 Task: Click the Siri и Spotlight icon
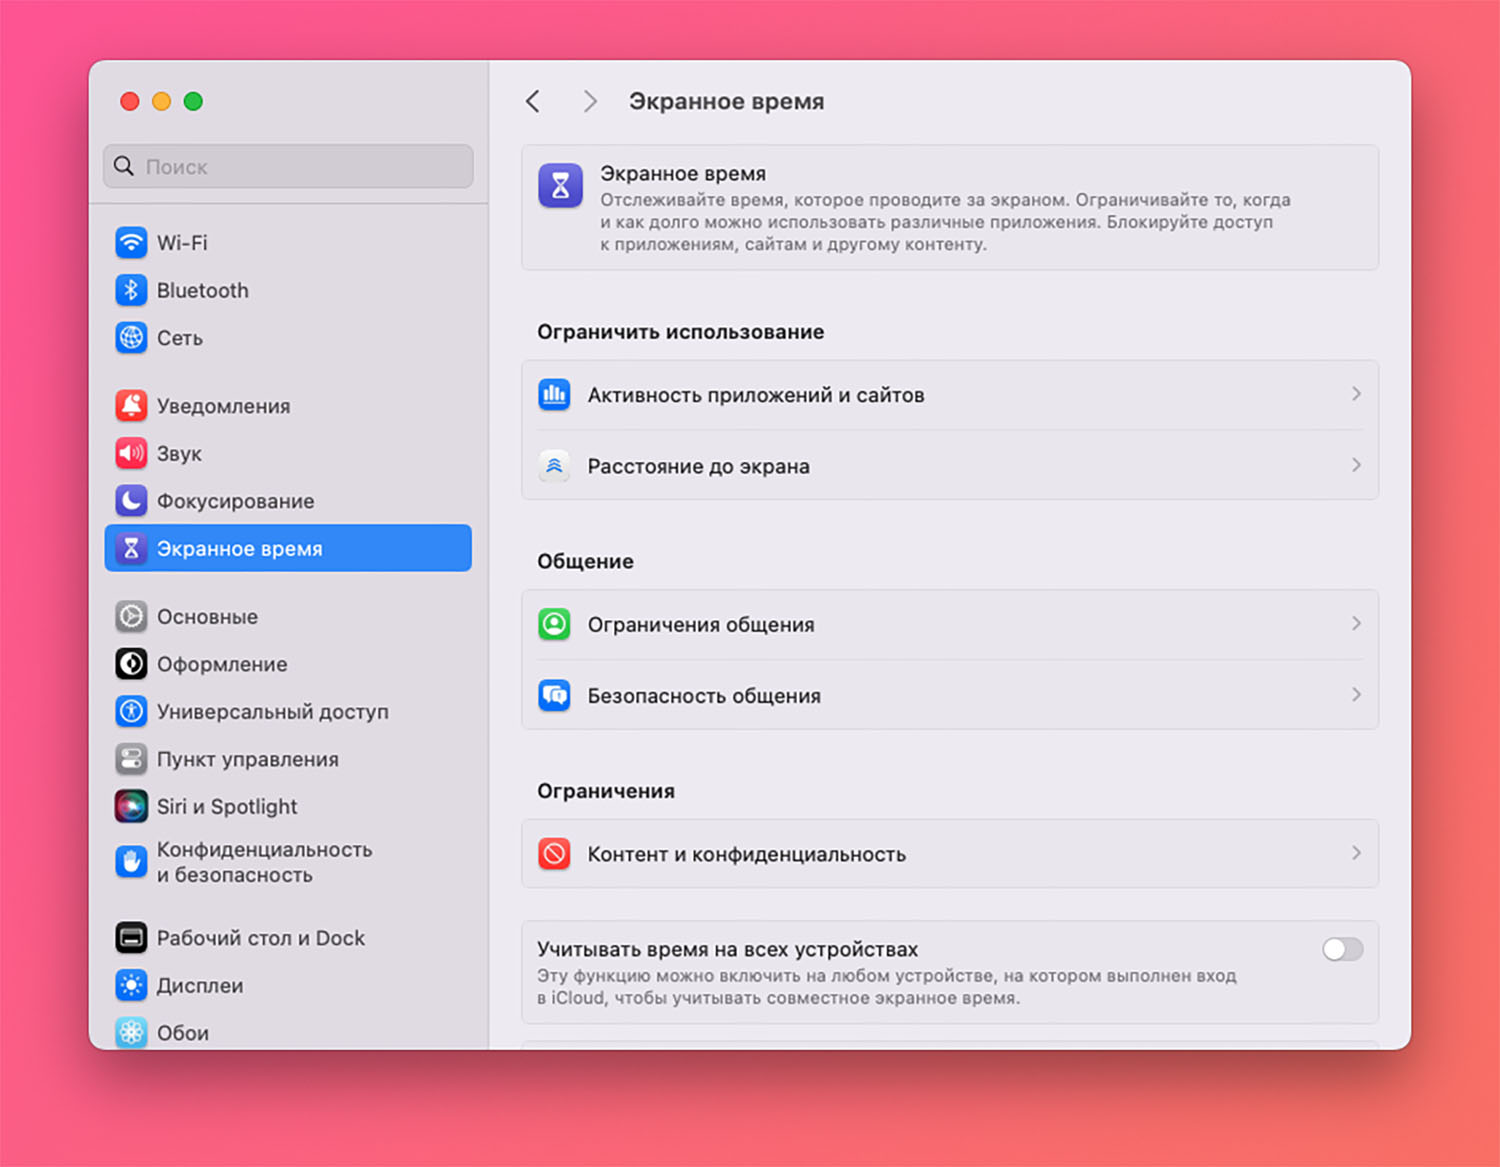point(131,806)
